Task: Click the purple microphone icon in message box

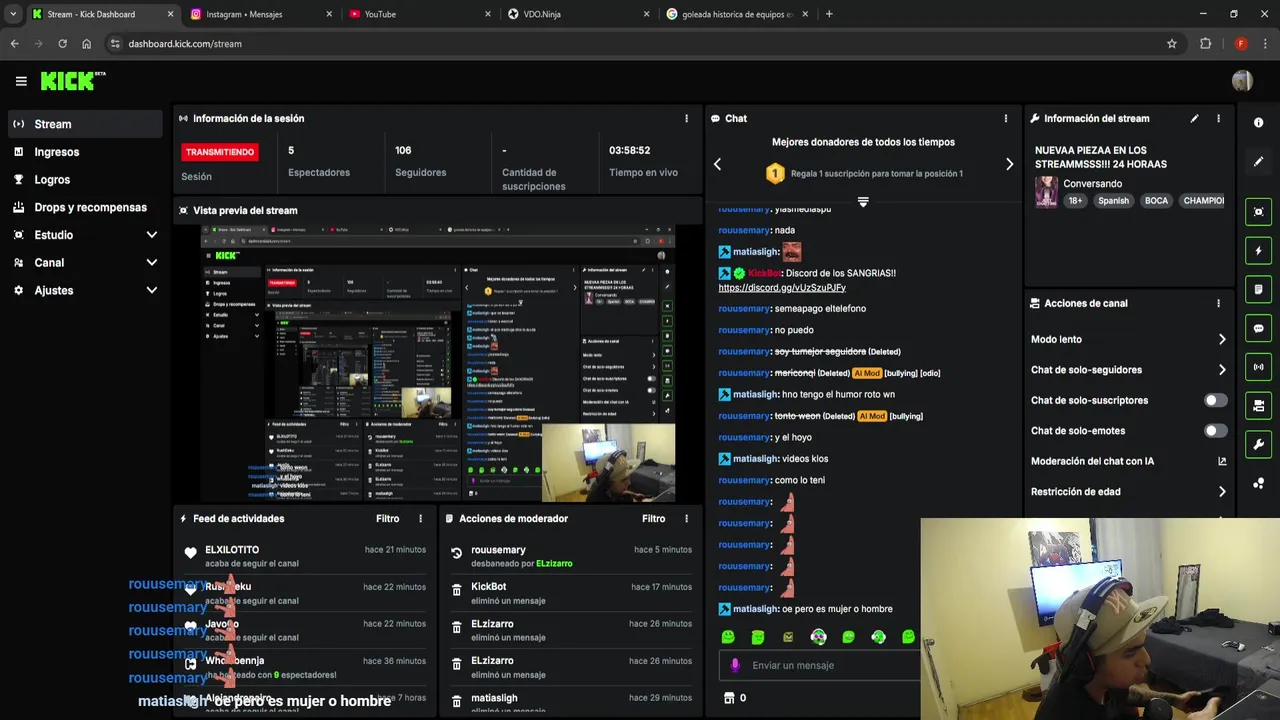Action: click(x=735, y=665)
